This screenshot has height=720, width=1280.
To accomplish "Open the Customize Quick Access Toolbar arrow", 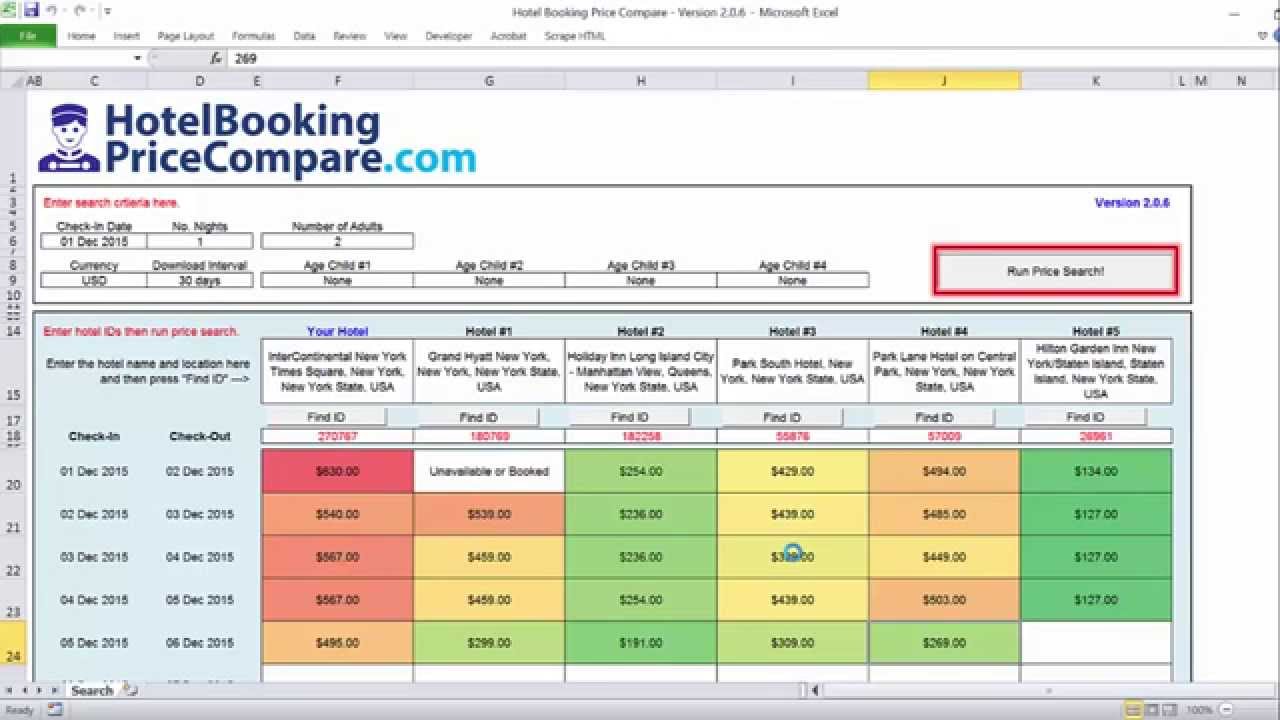I will pyautogui.click(x=107, y=13).
